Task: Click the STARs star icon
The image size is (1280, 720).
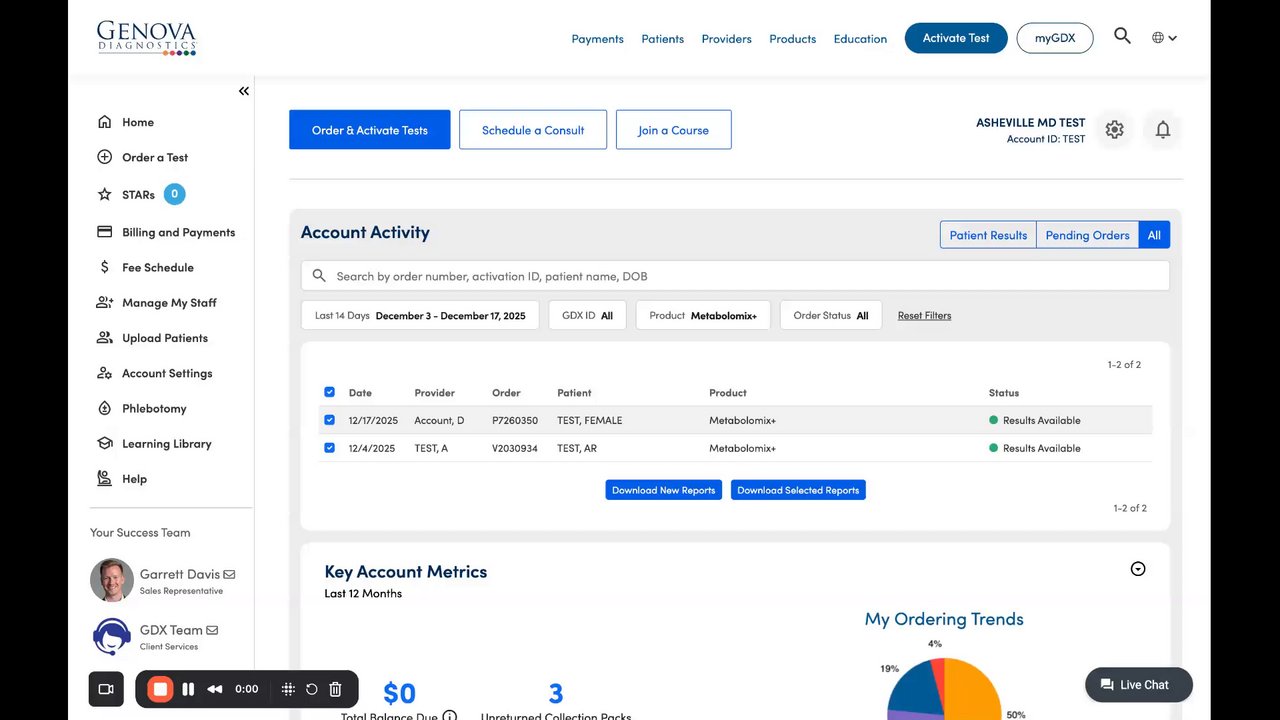Action: point(104,194)
